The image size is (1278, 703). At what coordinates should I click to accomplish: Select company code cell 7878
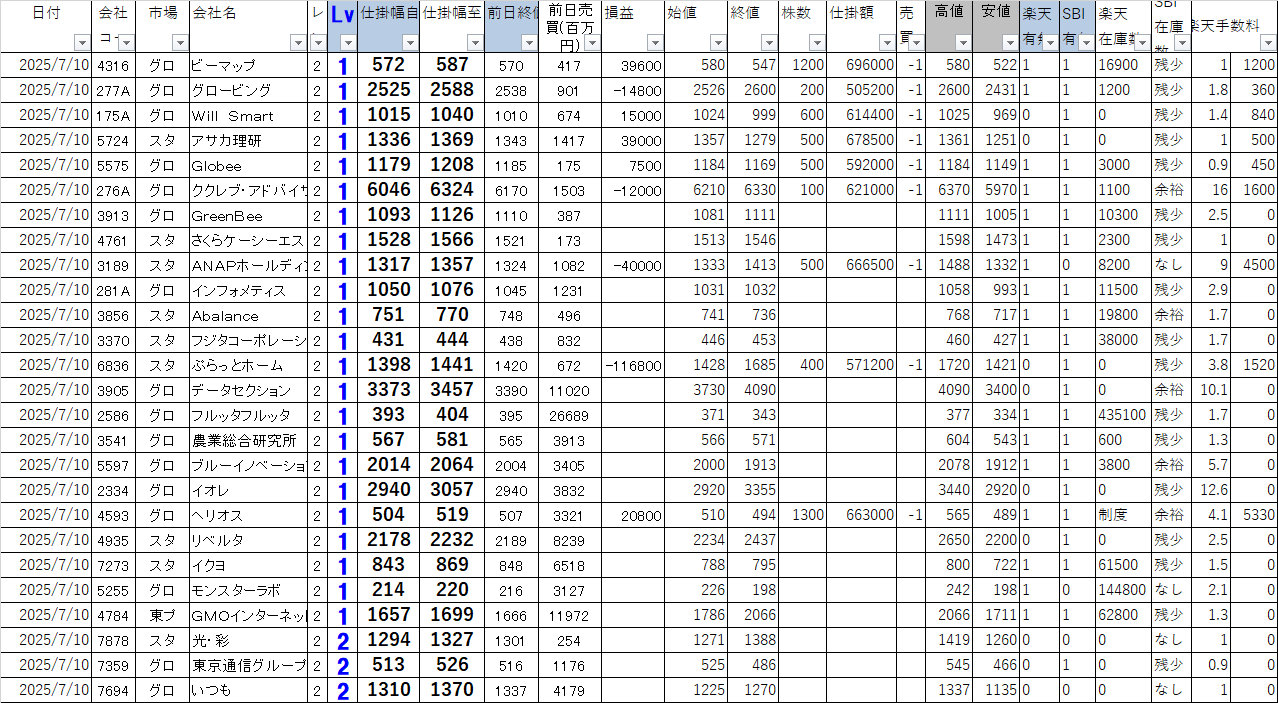(115, 640)
